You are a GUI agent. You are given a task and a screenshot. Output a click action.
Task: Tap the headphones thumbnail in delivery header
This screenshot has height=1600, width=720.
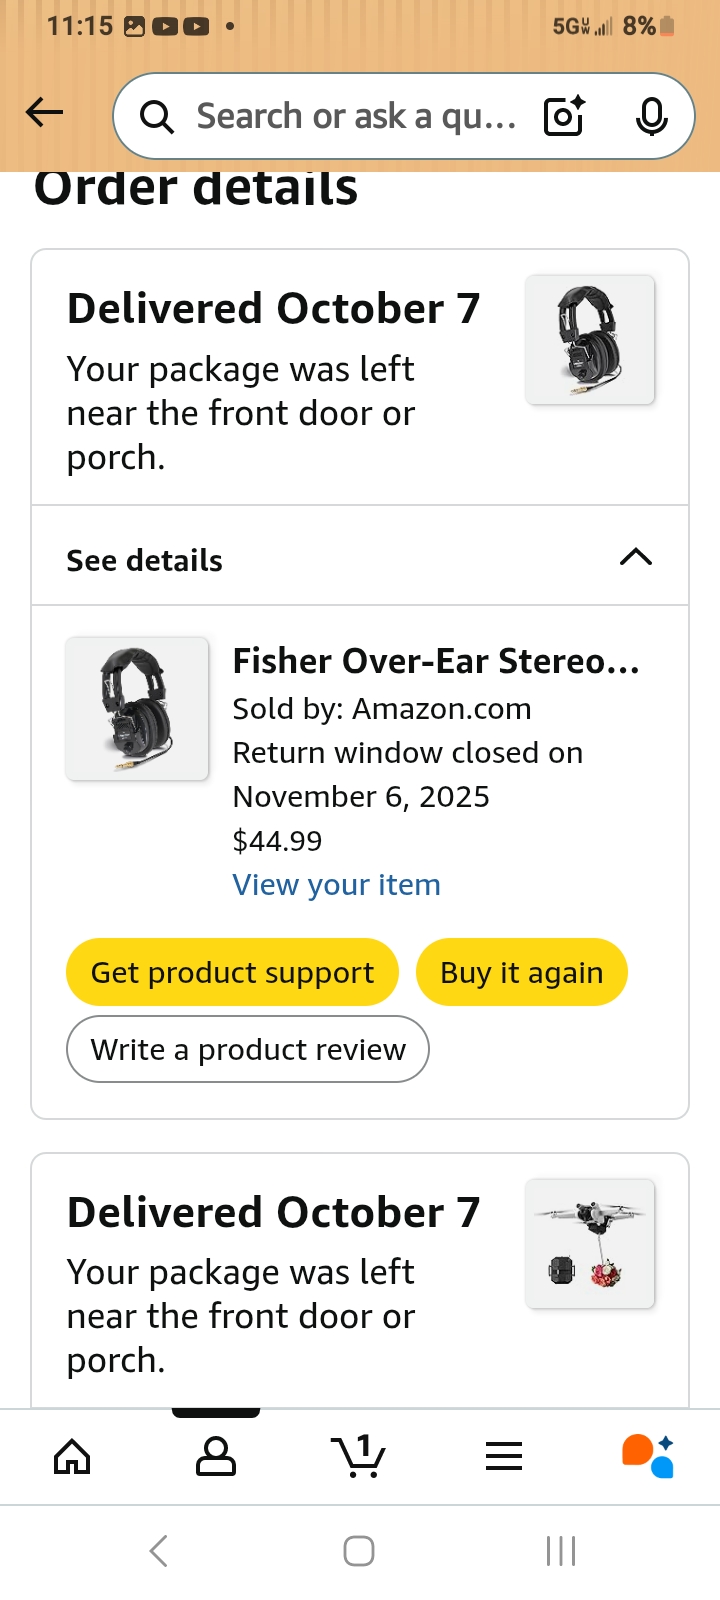pyautogui.click(x=590, y=340)
